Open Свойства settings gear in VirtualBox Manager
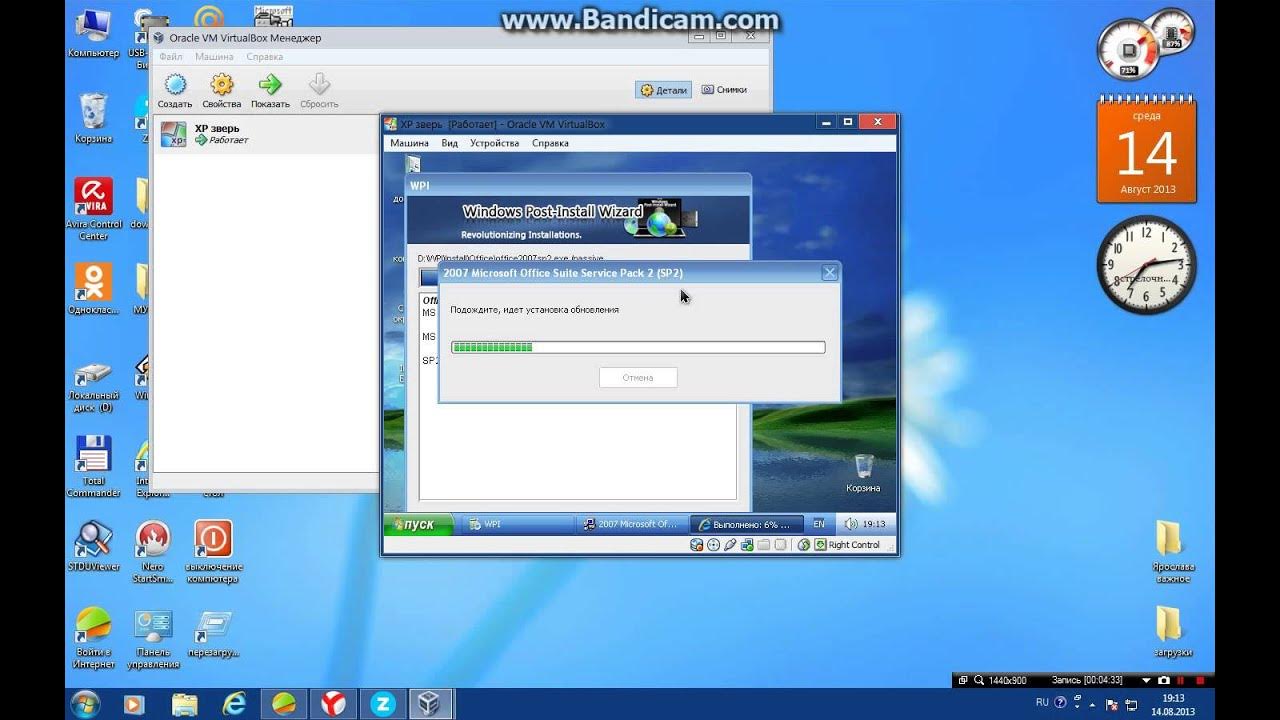The width and height of the screenshot is (1280, 720). (221, 90)
